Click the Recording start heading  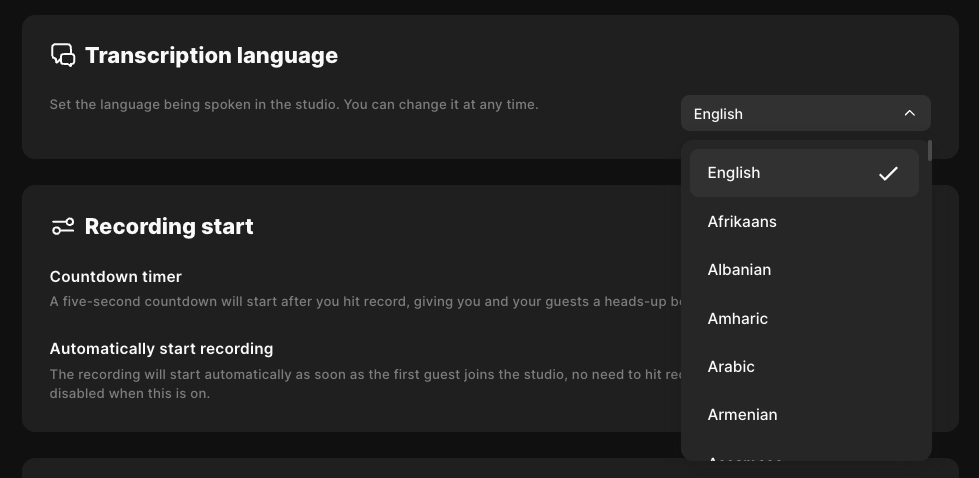coord(169,226)
